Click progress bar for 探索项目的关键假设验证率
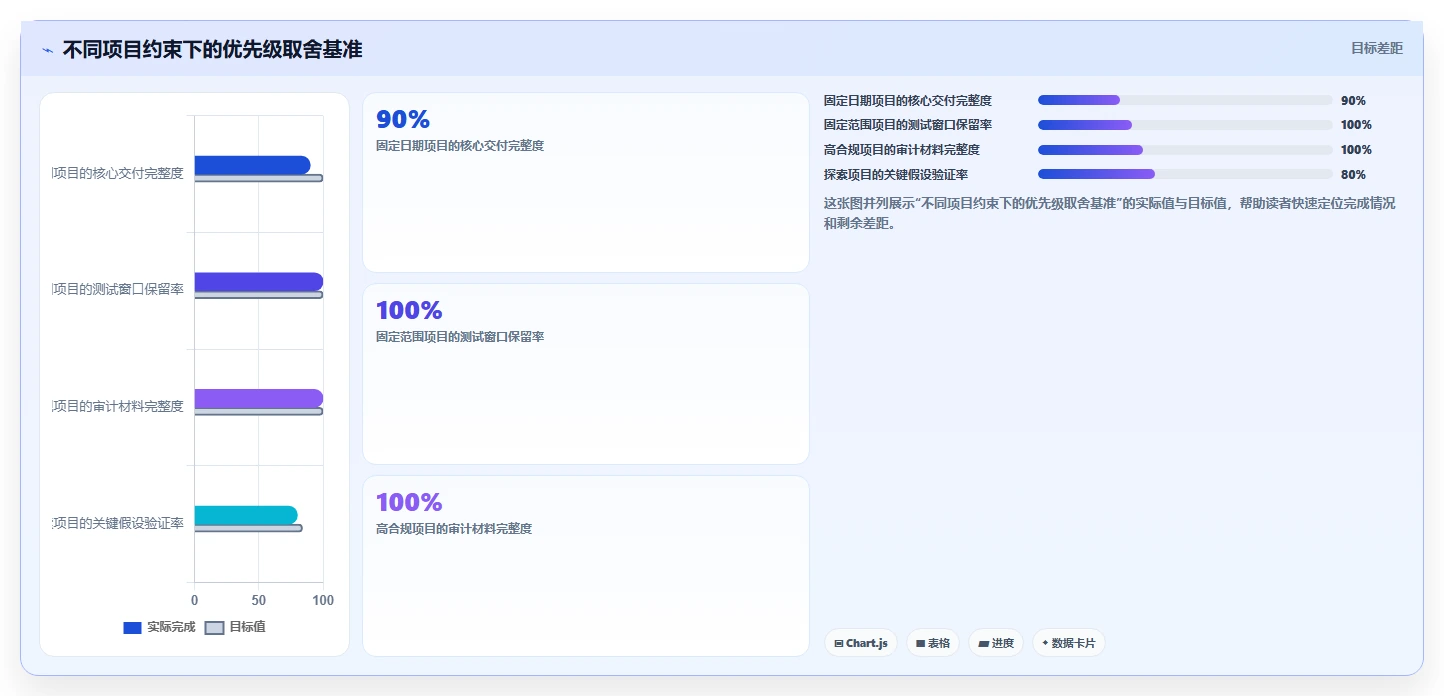 pos(1185,174)
